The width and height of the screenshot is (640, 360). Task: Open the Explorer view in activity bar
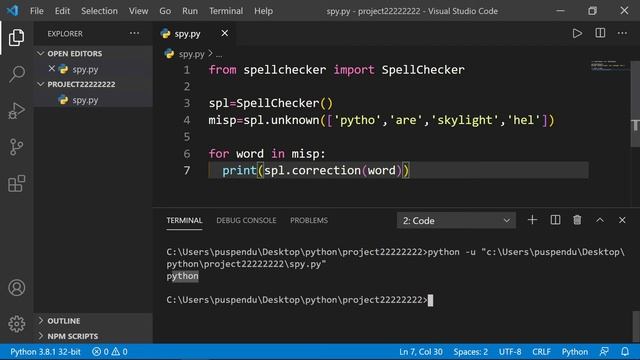tap(16, 38)
